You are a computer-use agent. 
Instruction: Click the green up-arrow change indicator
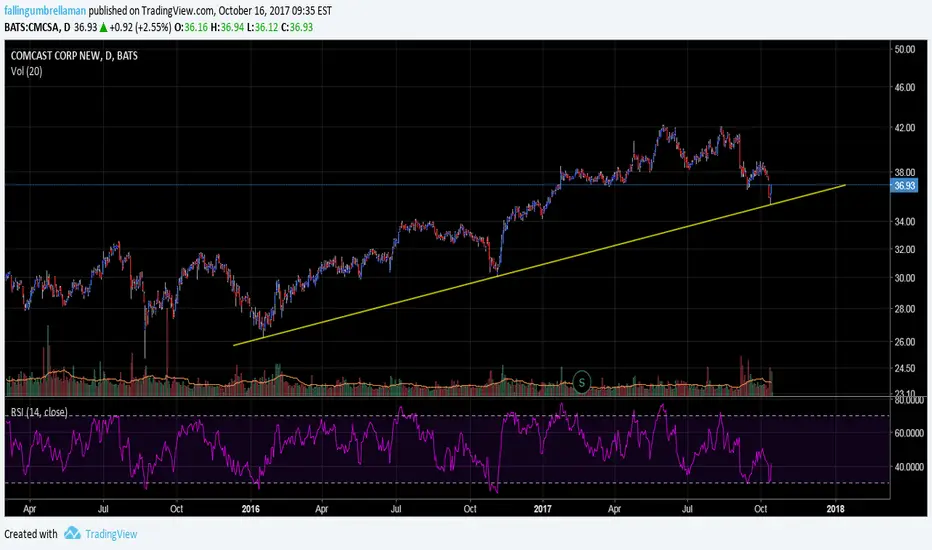[x=103, y=27]
